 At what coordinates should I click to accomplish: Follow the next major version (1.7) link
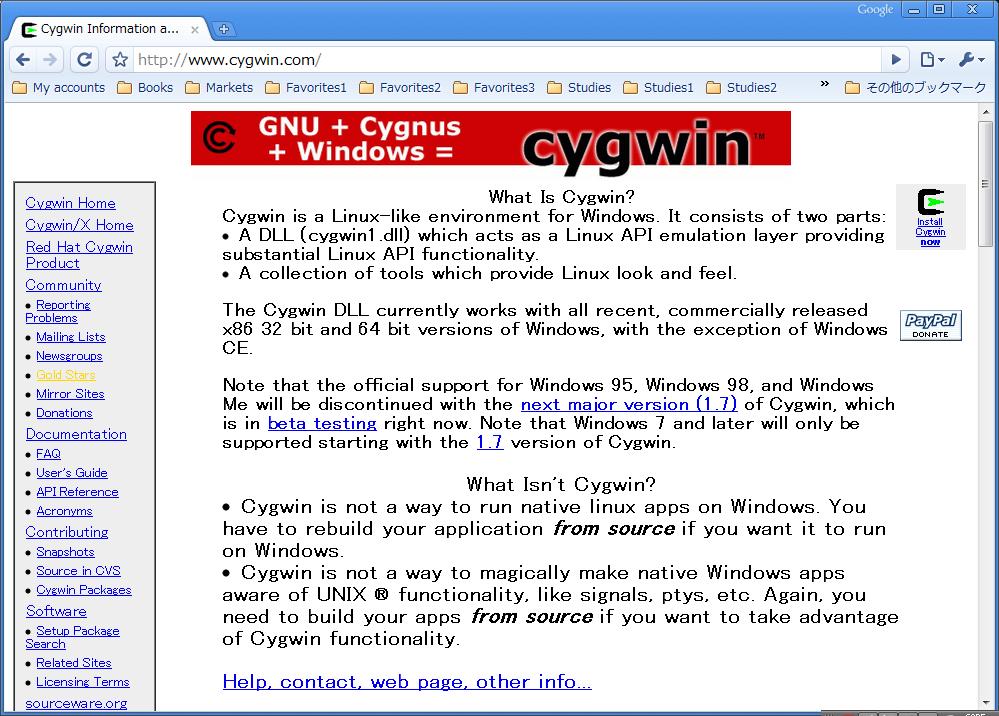[629, 405]
